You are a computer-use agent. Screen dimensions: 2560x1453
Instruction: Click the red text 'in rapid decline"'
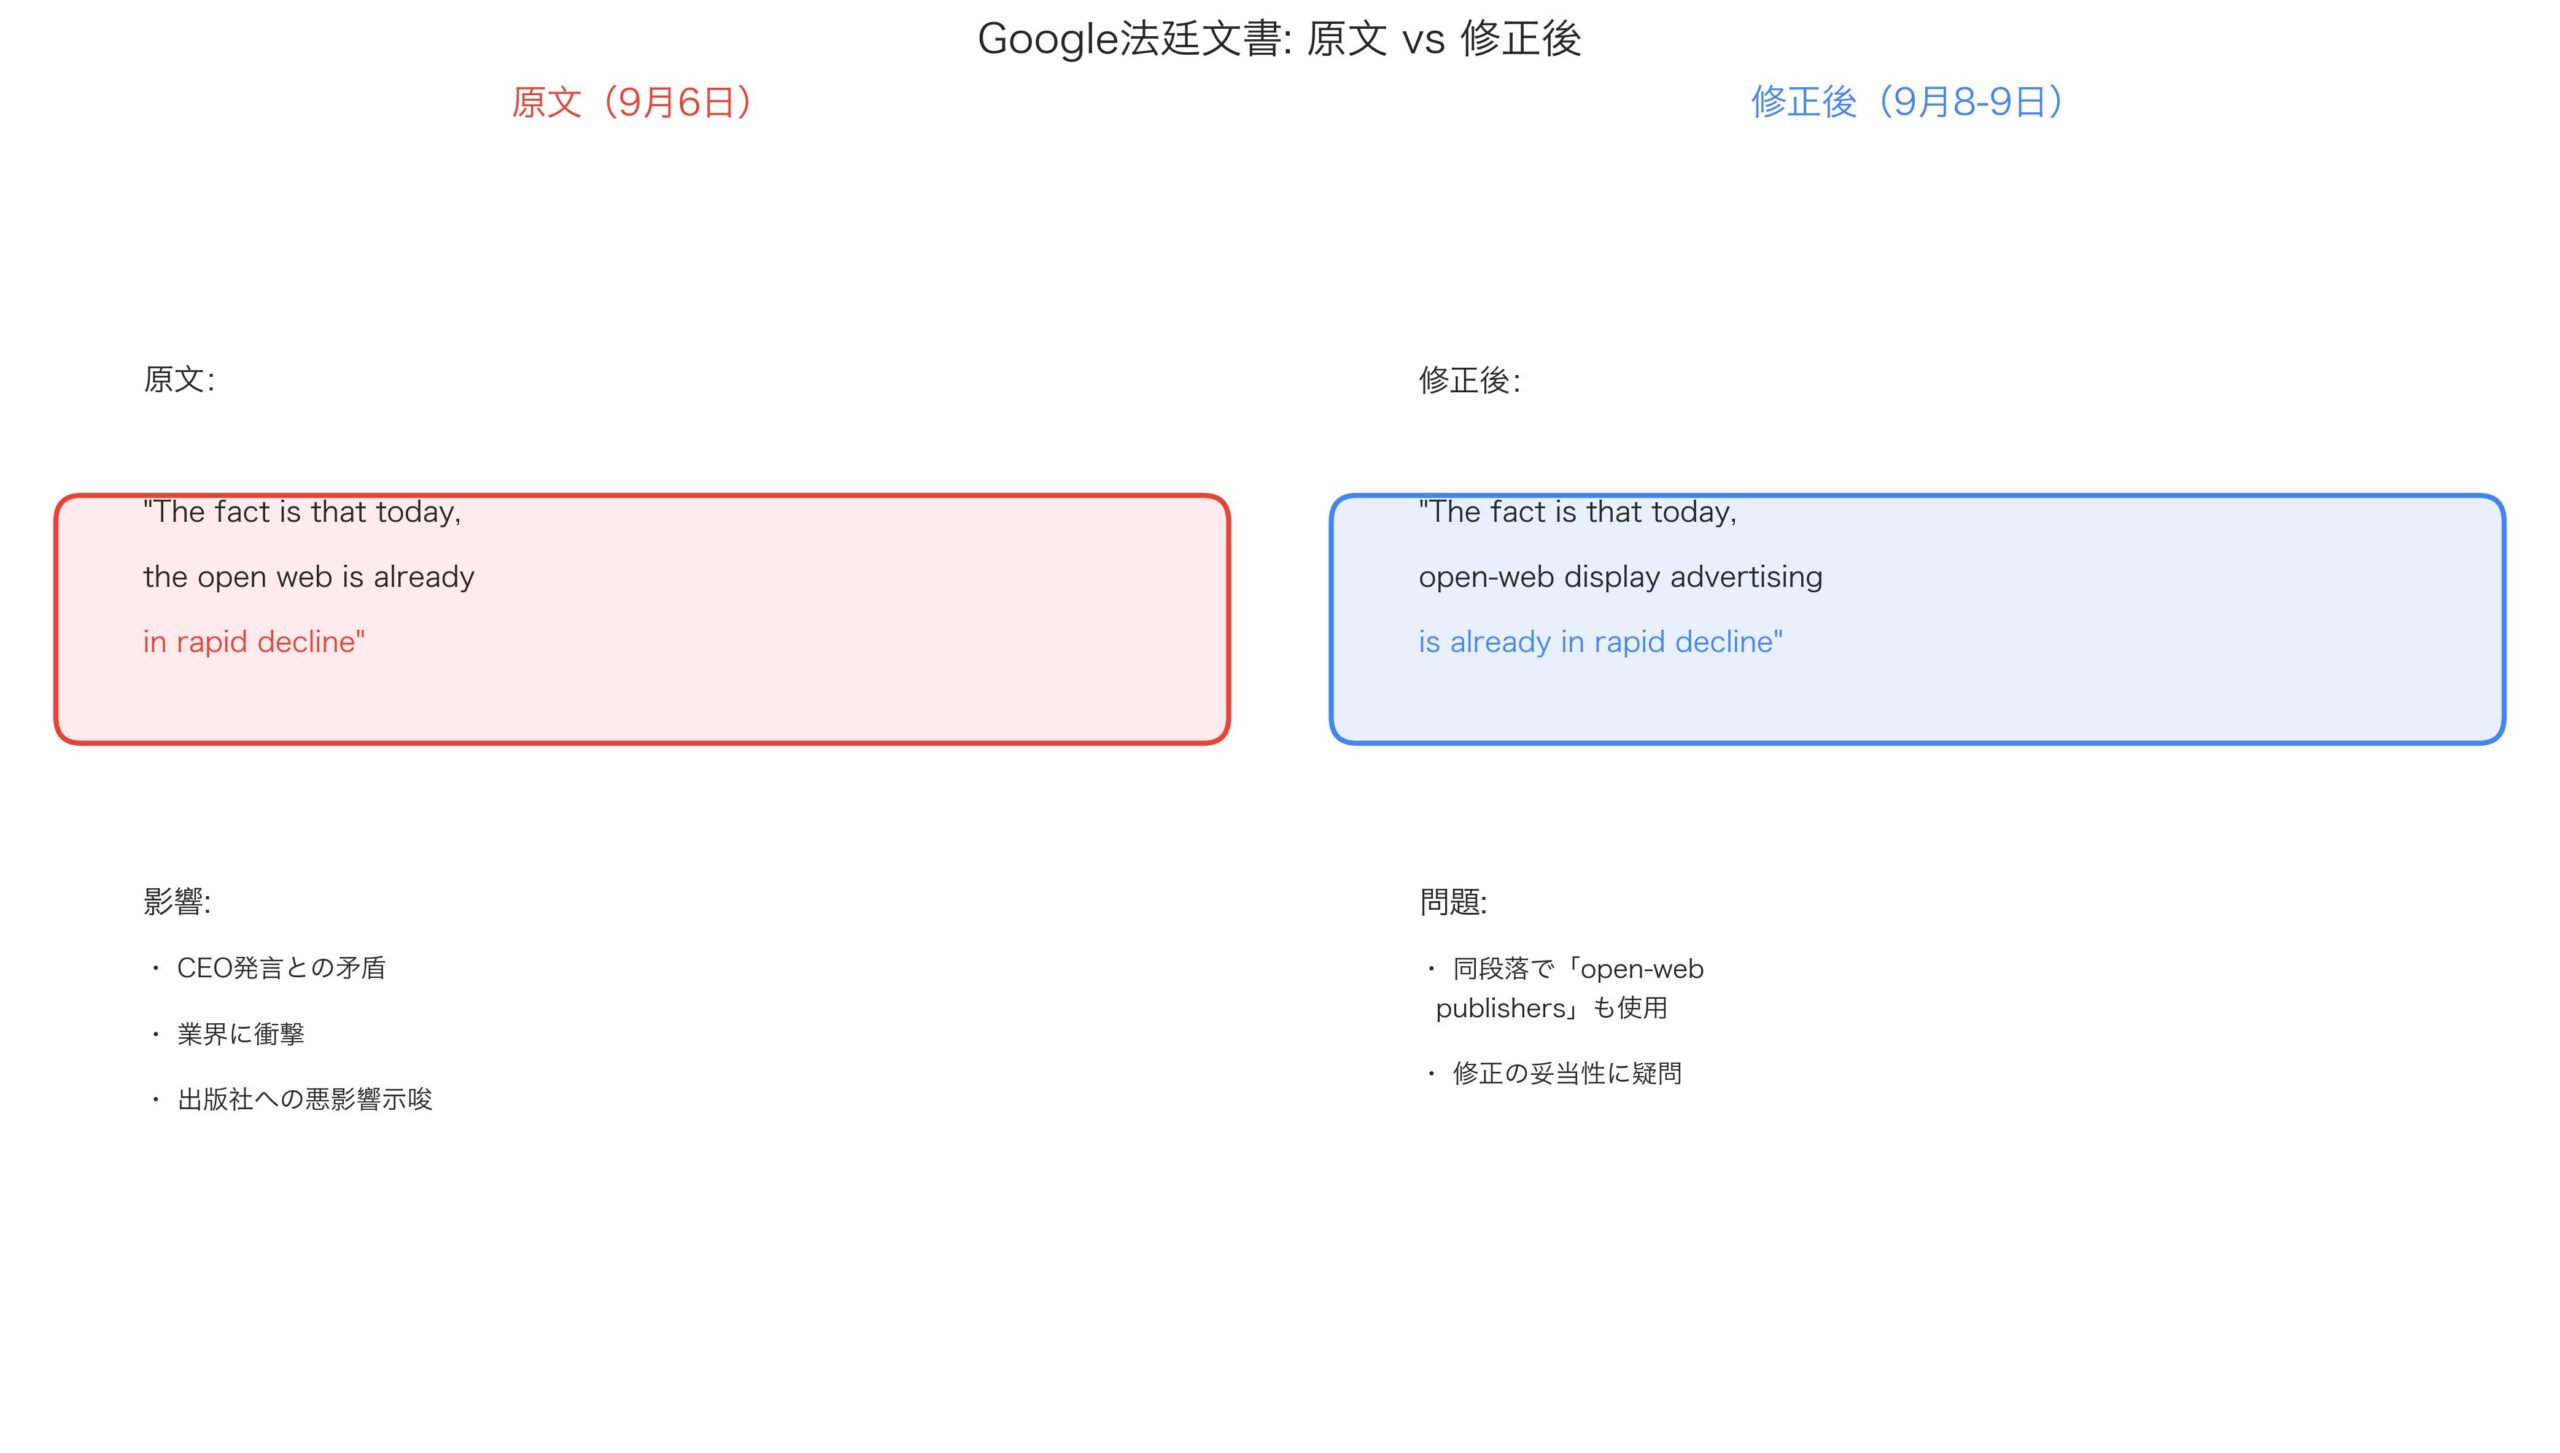(x=254, y=642)
